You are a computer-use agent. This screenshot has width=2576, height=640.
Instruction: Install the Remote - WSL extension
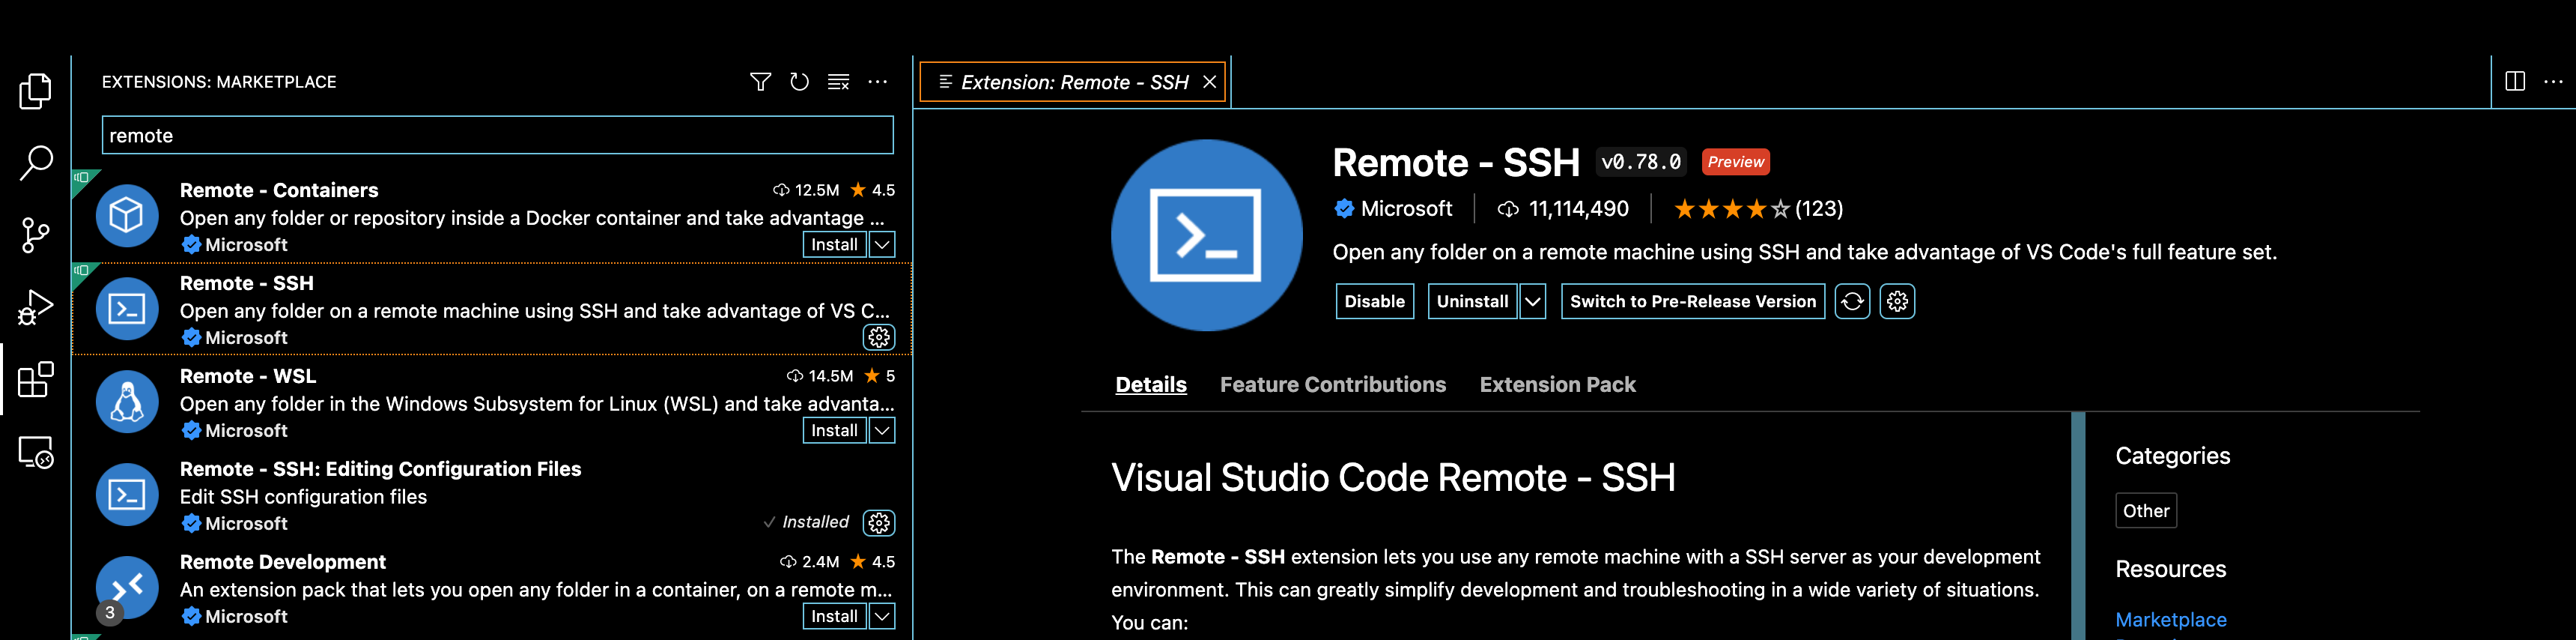(834, 431)
